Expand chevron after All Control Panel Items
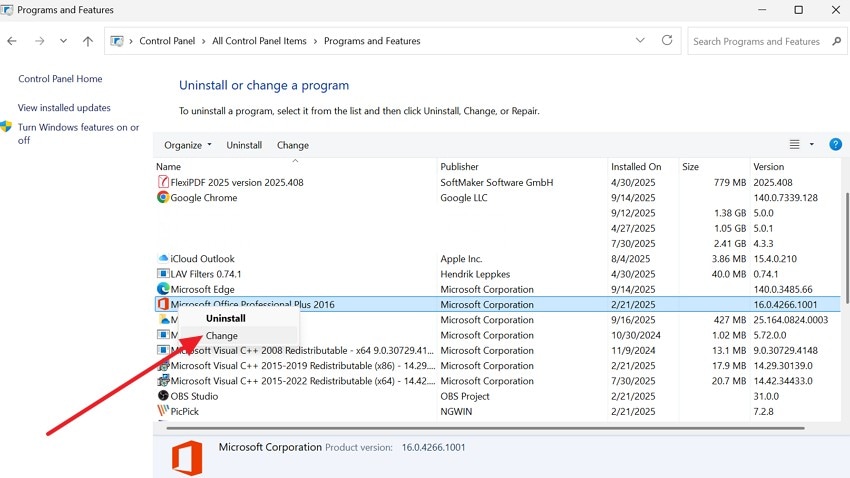The height and width of the screenshot is (478, 850). click(x=315, y=41)
